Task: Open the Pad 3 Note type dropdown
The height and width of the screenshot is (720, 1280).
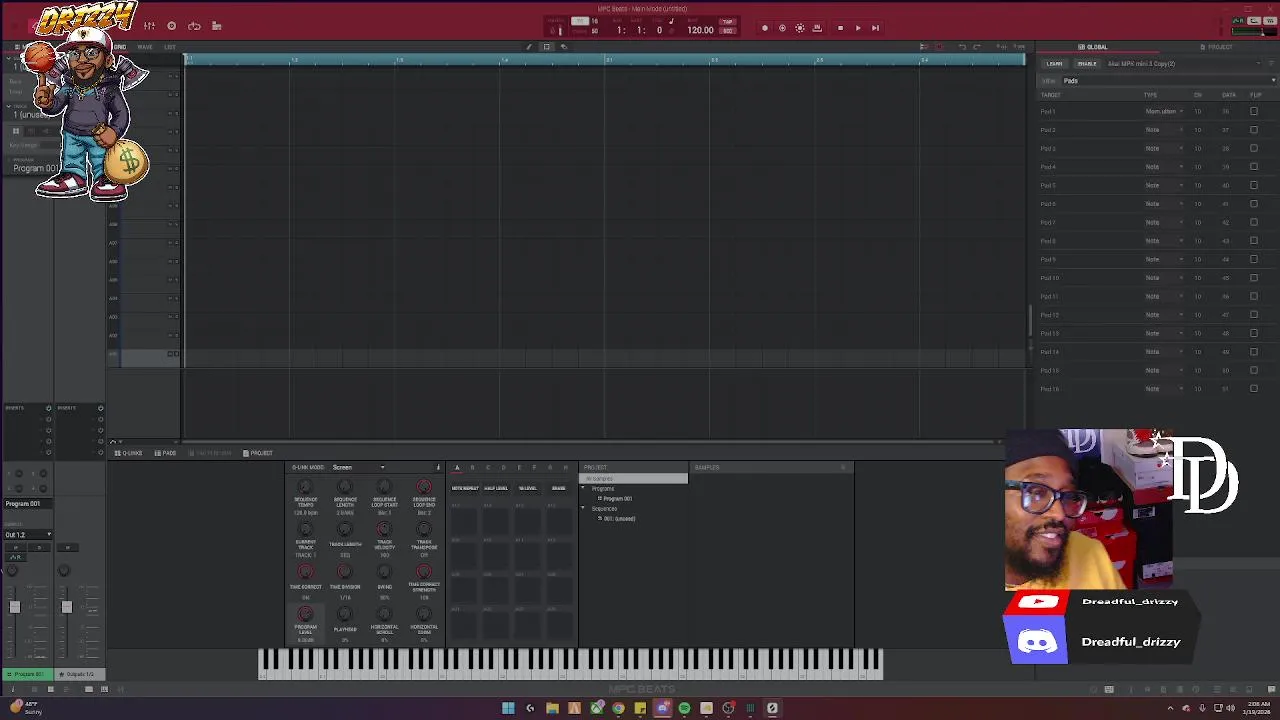Action: pyautogui.click(x=1163, y=149)
